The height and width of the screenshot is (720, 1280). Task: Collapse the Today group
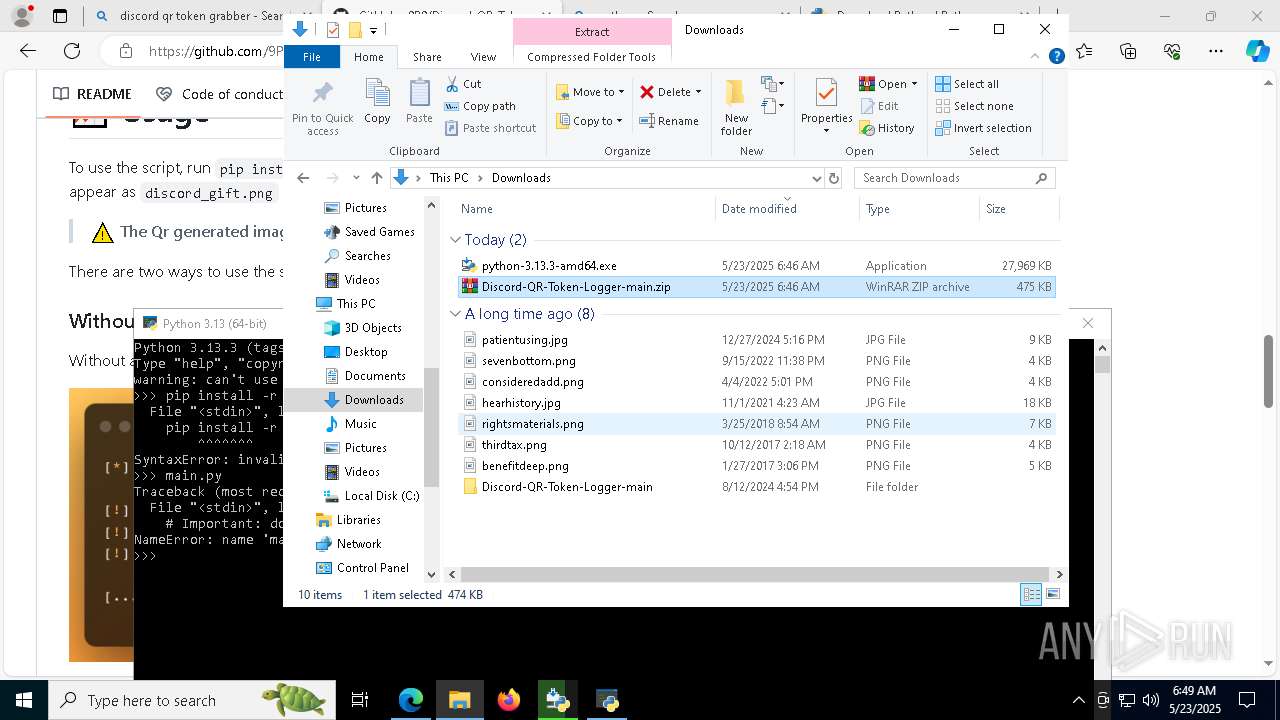coord(455,240)
